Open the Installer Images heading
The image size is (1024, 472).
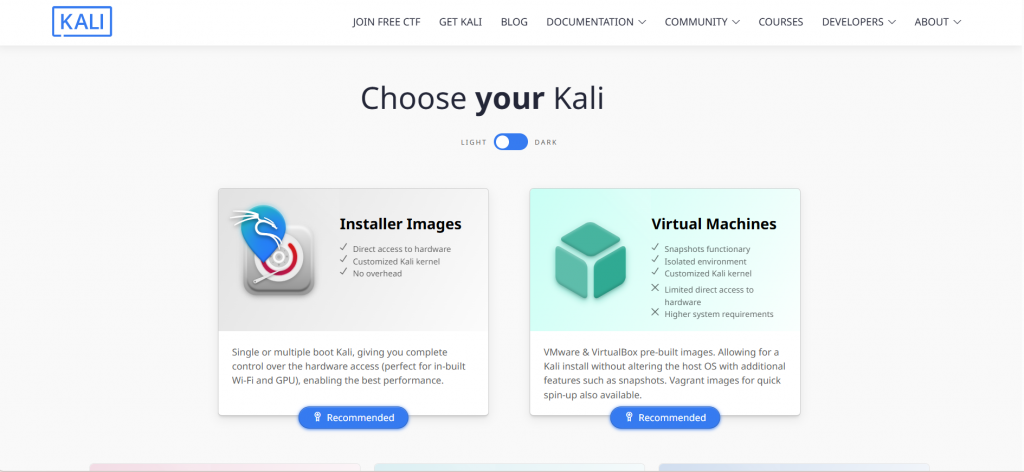[x=400, y=224]
